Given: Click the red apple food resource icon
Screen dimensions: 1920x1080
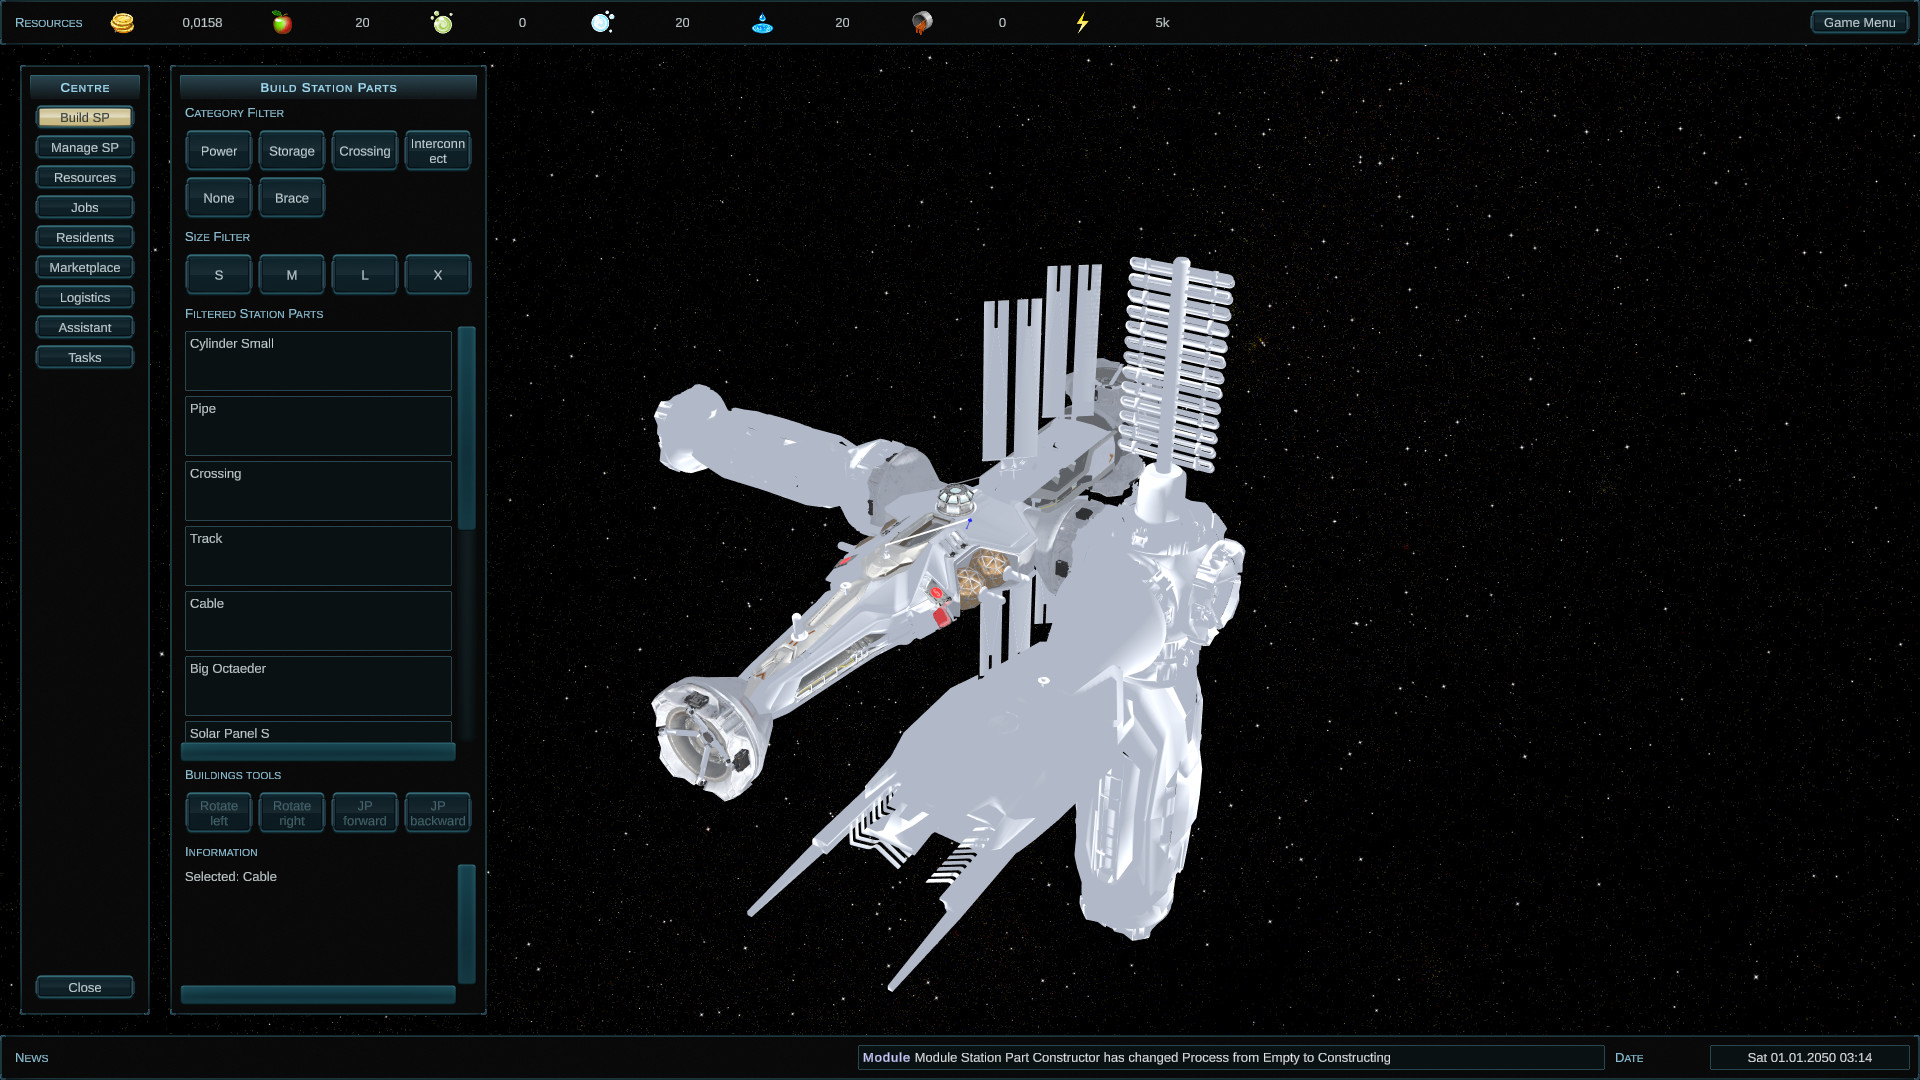Looking at the screenshot, I should click(x=282, y=22).
